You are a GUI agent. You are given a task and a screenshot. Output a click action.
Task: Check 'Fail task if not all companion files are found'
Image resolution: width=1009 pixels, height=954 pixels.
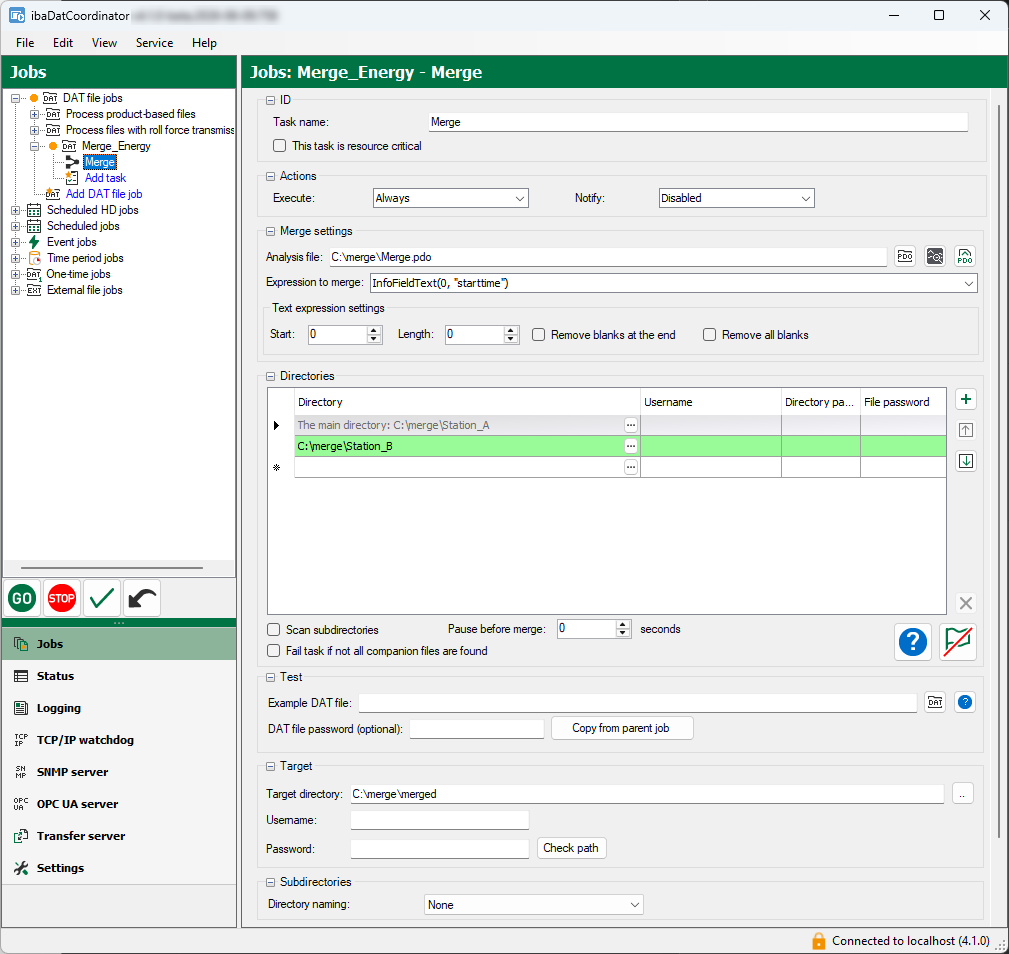click(273, 651)
